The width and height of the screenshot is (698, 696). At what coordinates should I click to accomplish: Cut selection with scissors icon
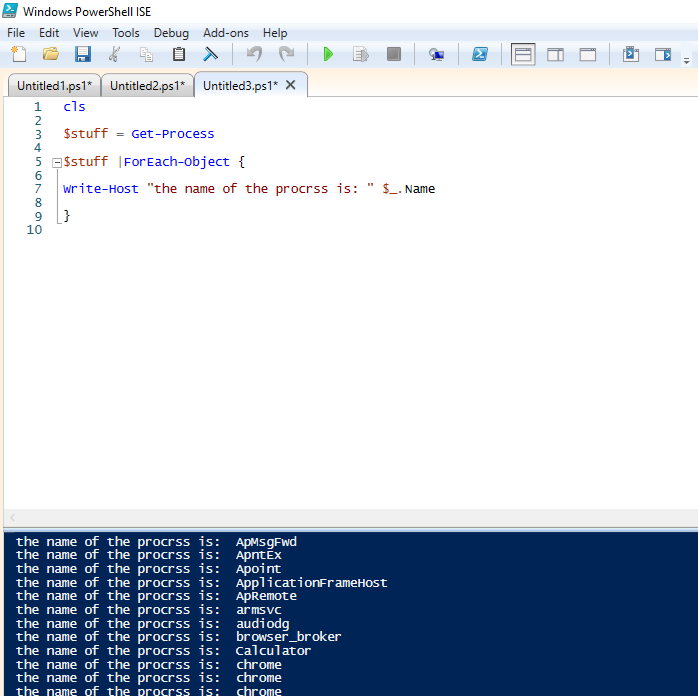[115, 54]
